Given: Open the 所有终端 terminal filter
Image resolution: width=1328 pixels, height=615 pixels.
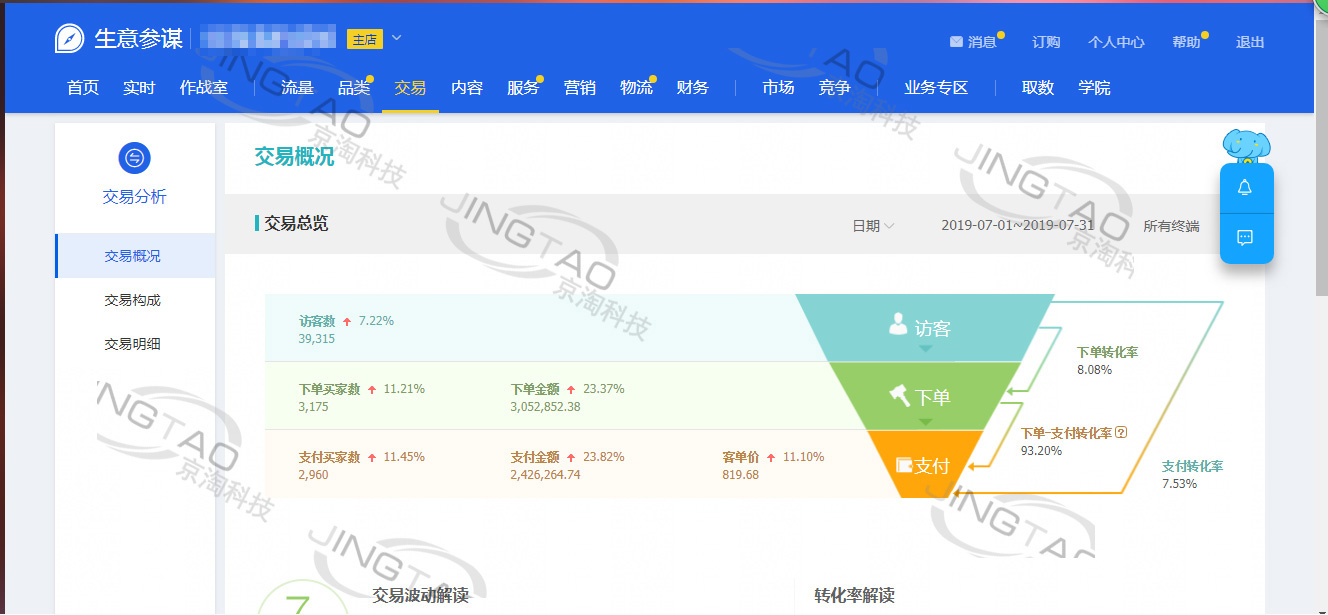Looking at the screenshot, I should pos(1171,226).
